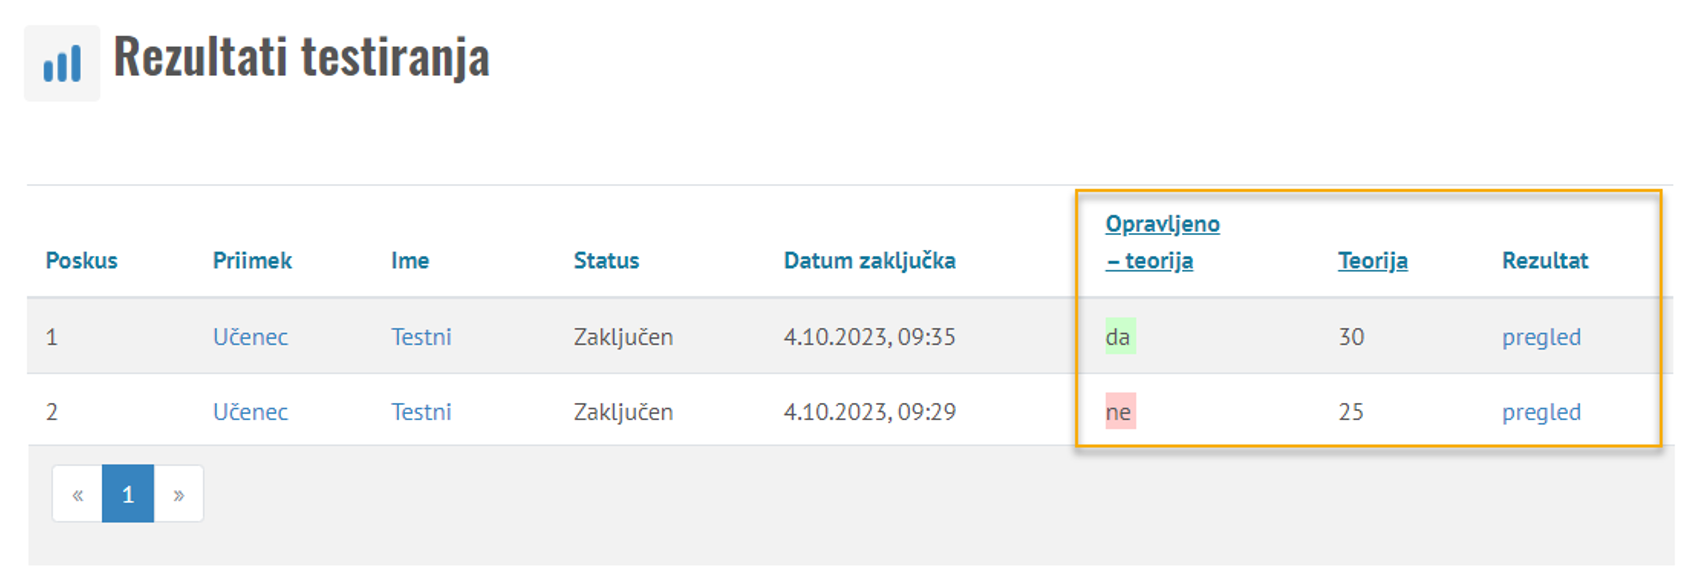Screen dimensions: 1698x585
Task: Open pregled link for attempt 1
Action: pos(1540,337)
